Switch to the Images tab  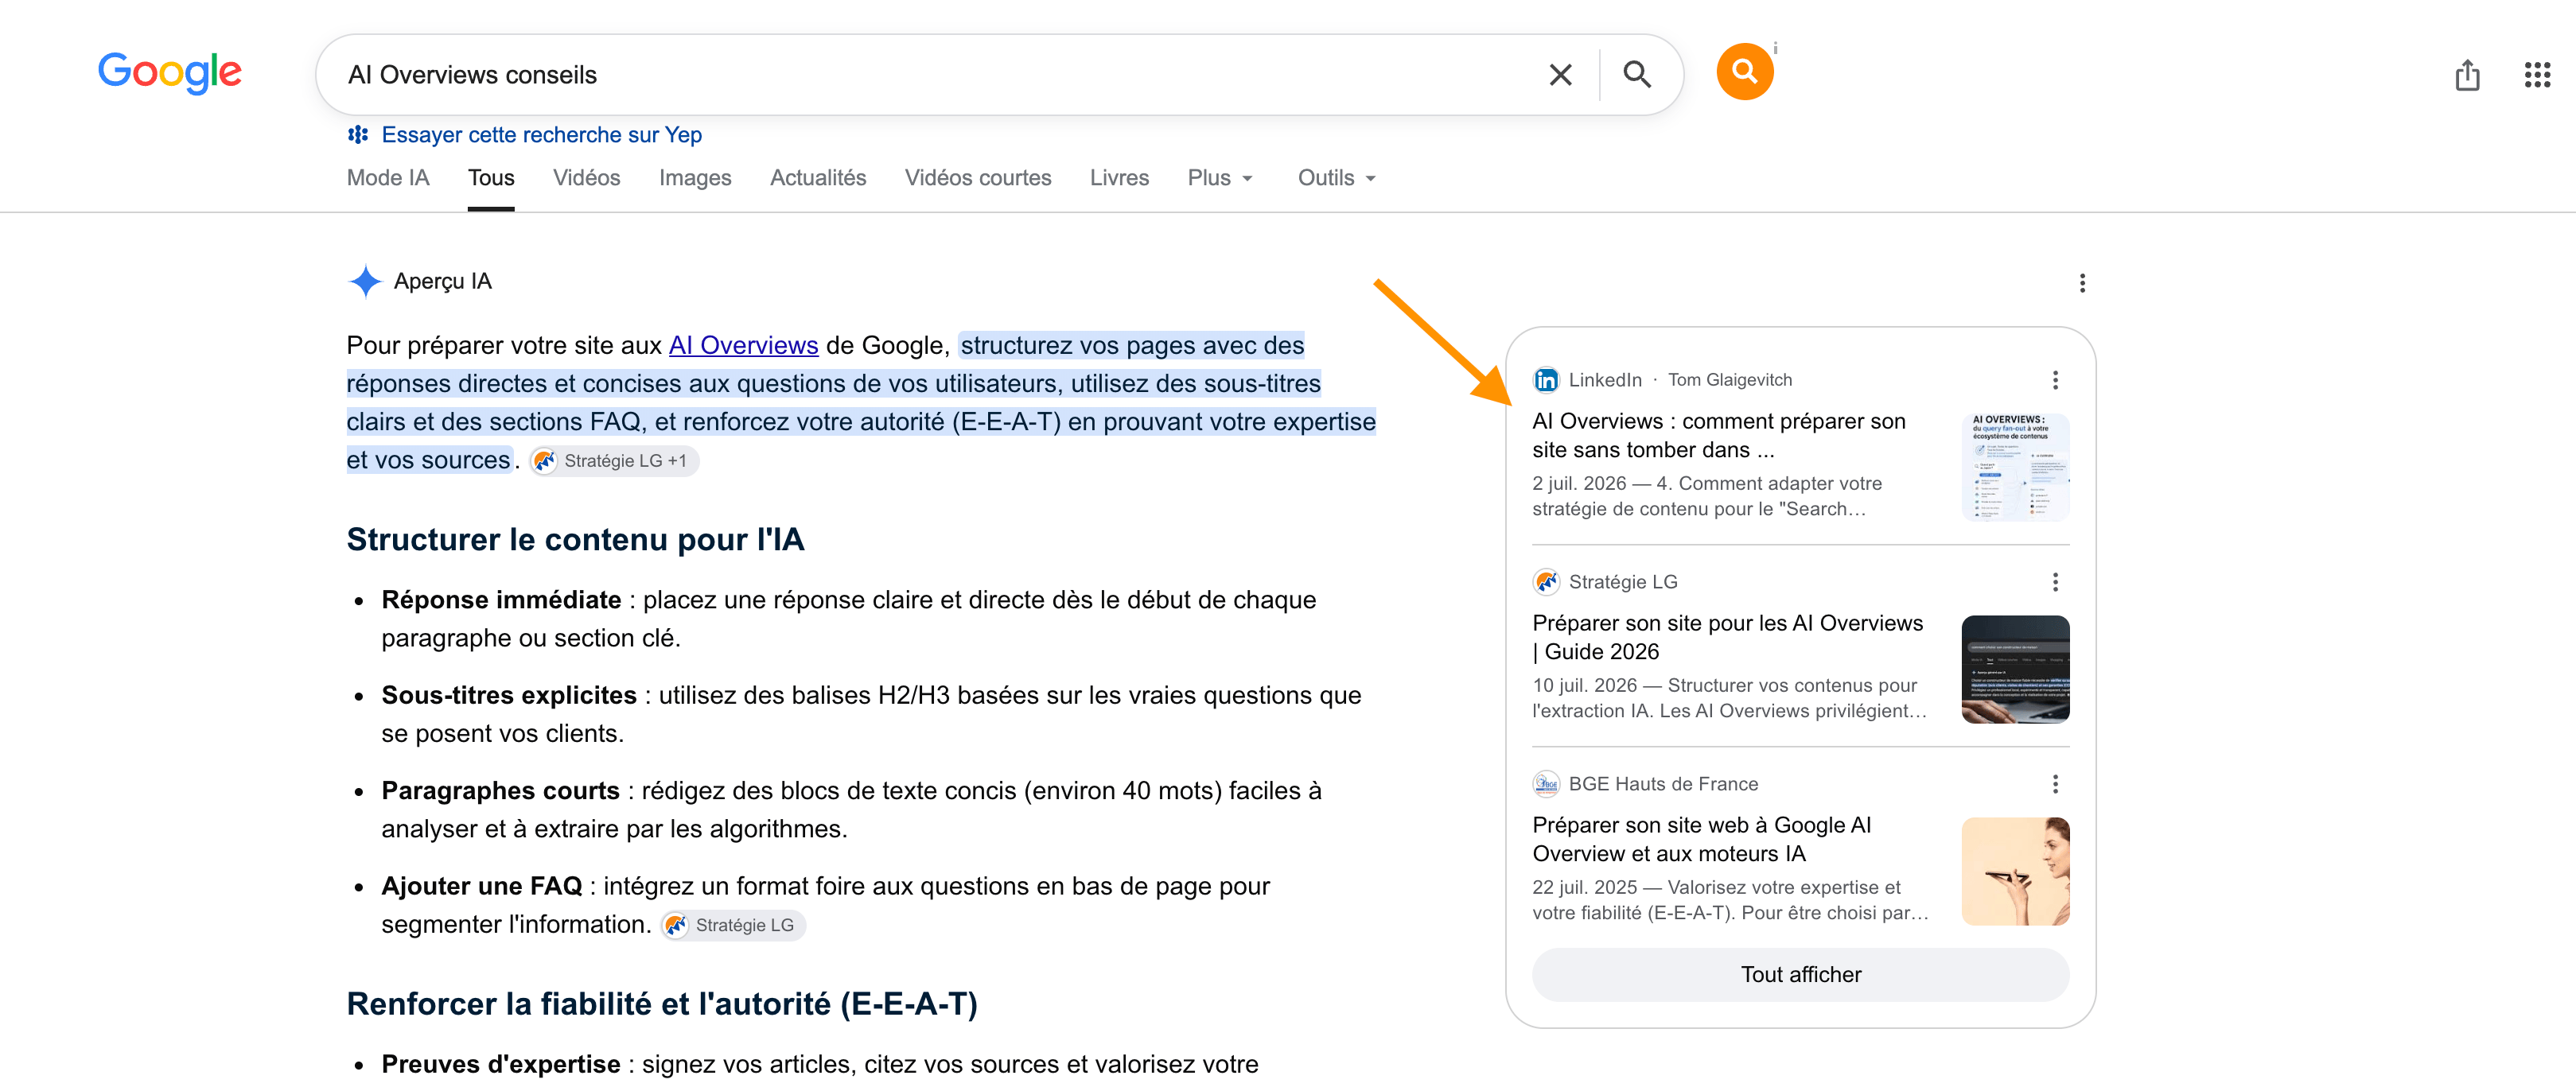coord(695,178)
